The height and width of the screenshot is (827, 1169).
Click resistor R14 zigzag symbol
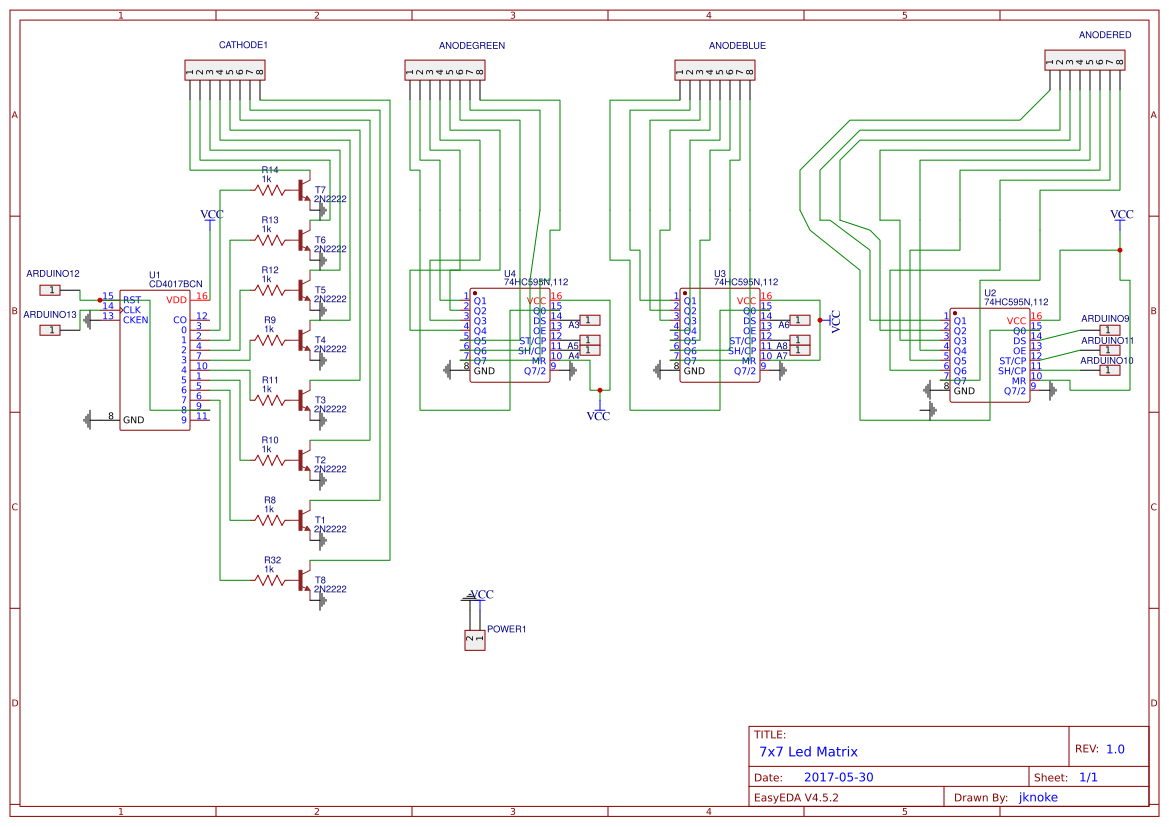(x=269, y=189)
